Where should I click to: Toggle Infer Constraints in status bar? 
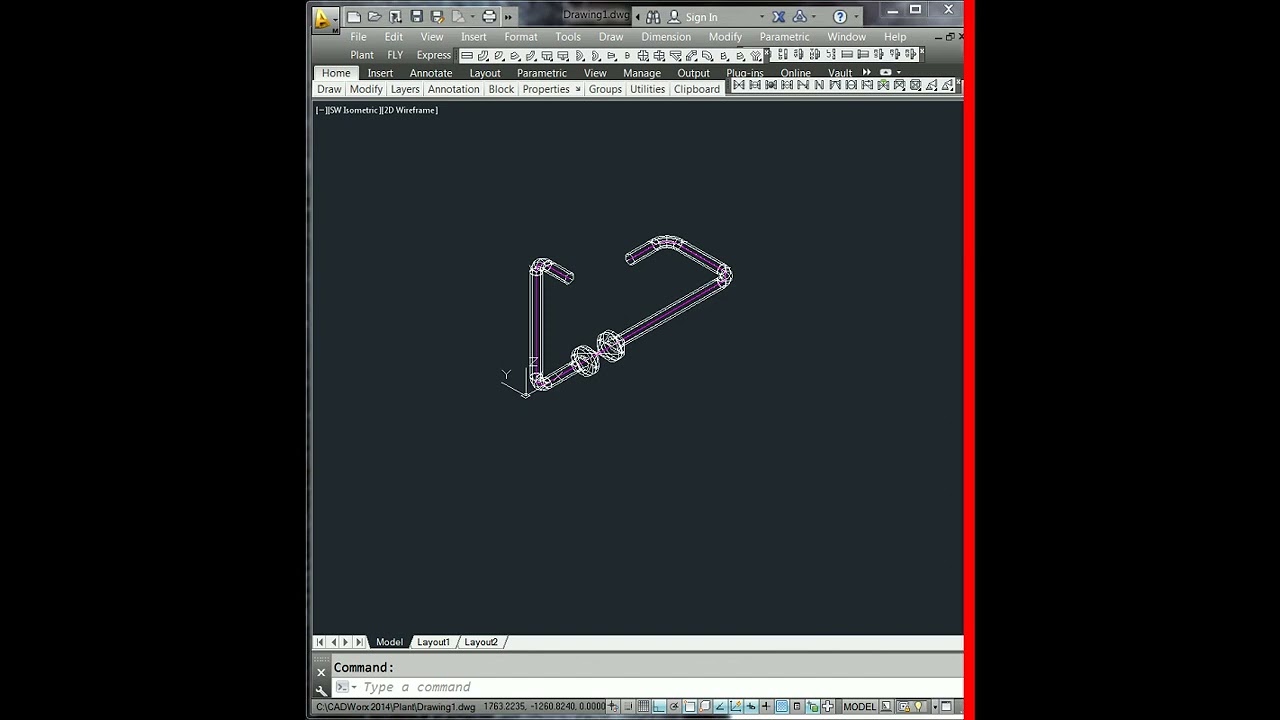[x=612, y=706]
